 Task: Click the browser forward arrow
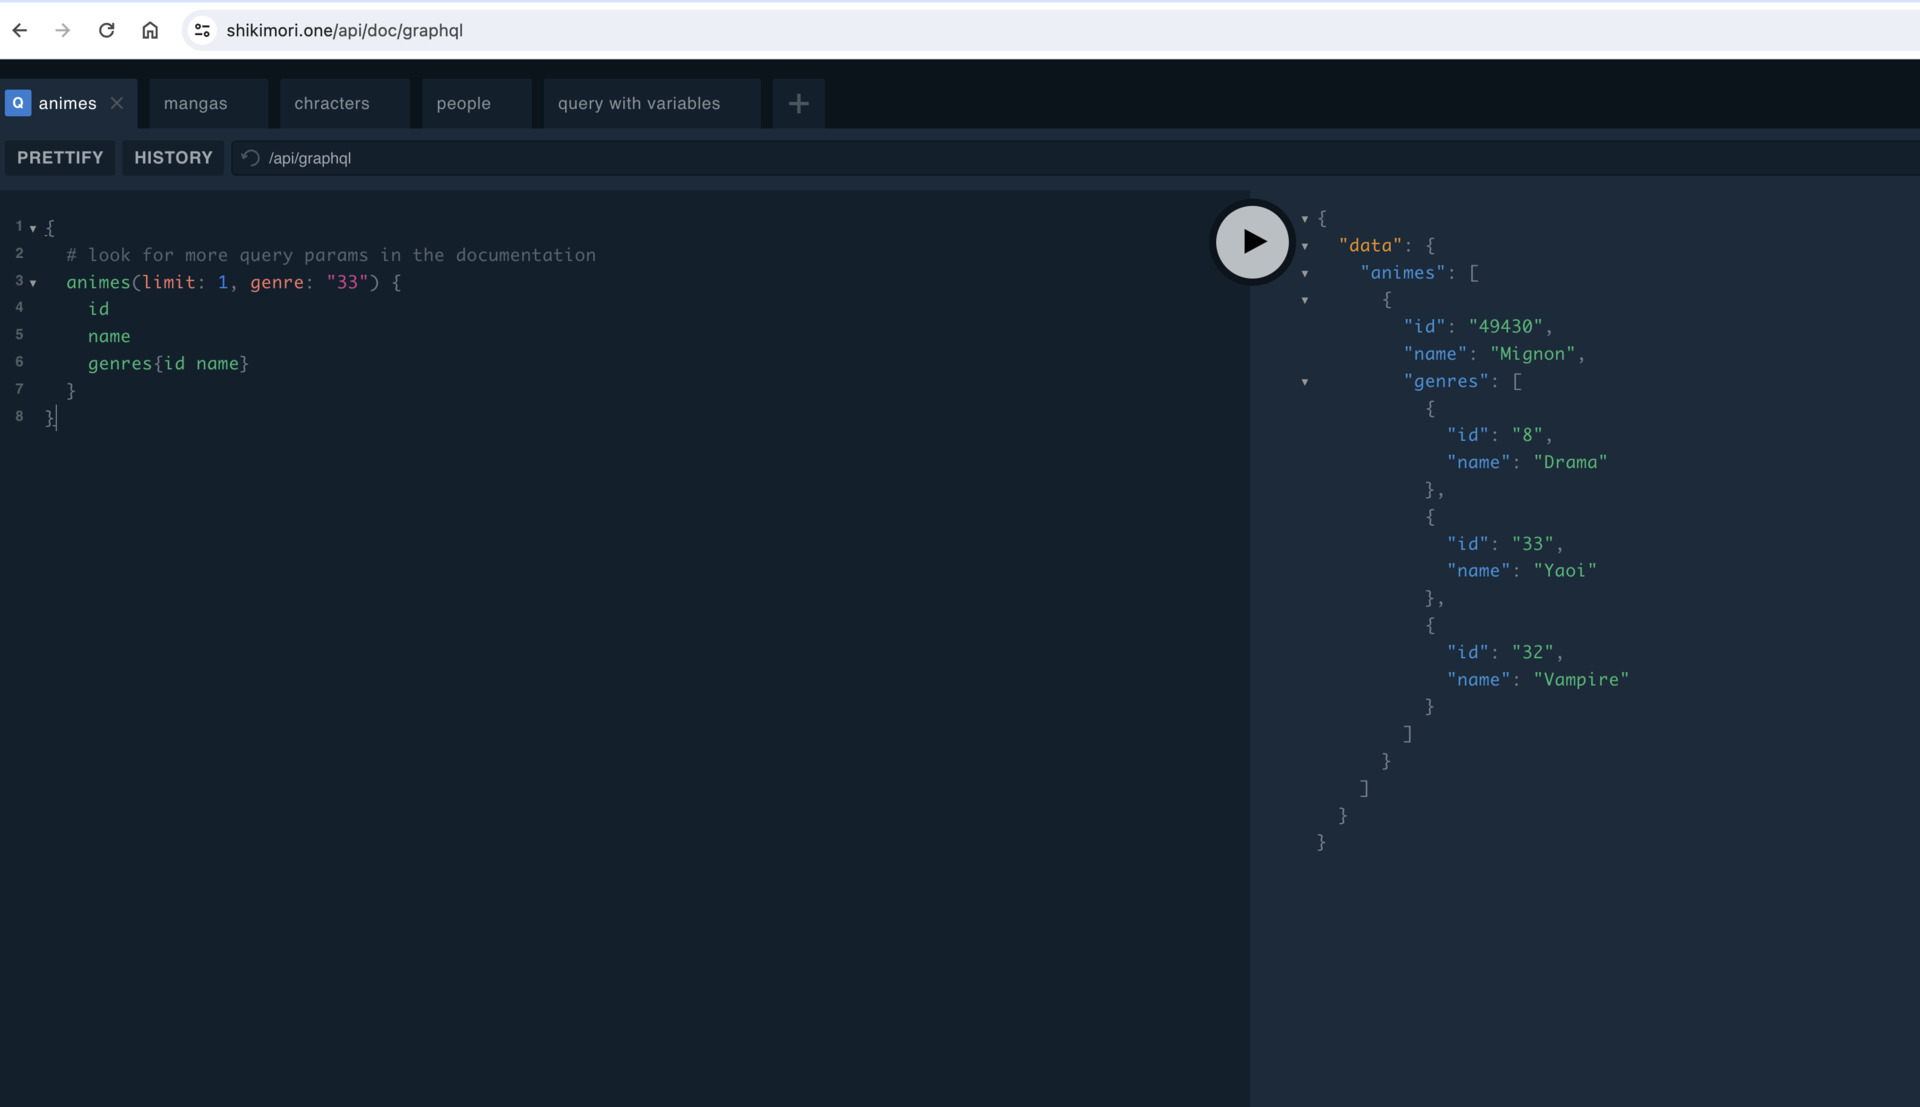(x=63, y=30)
